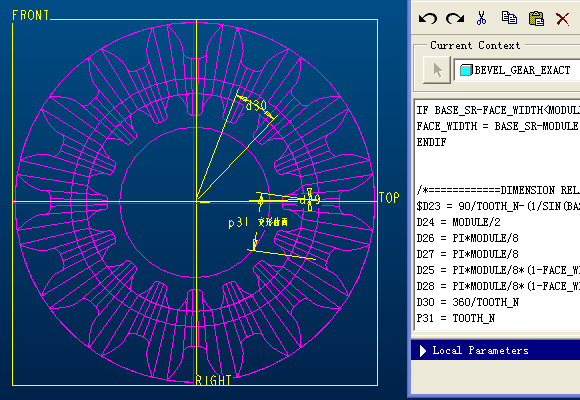This screenshot has height=400, width=580.
Task: Click the d30 angle dimension label
Action: coord(256,105)
